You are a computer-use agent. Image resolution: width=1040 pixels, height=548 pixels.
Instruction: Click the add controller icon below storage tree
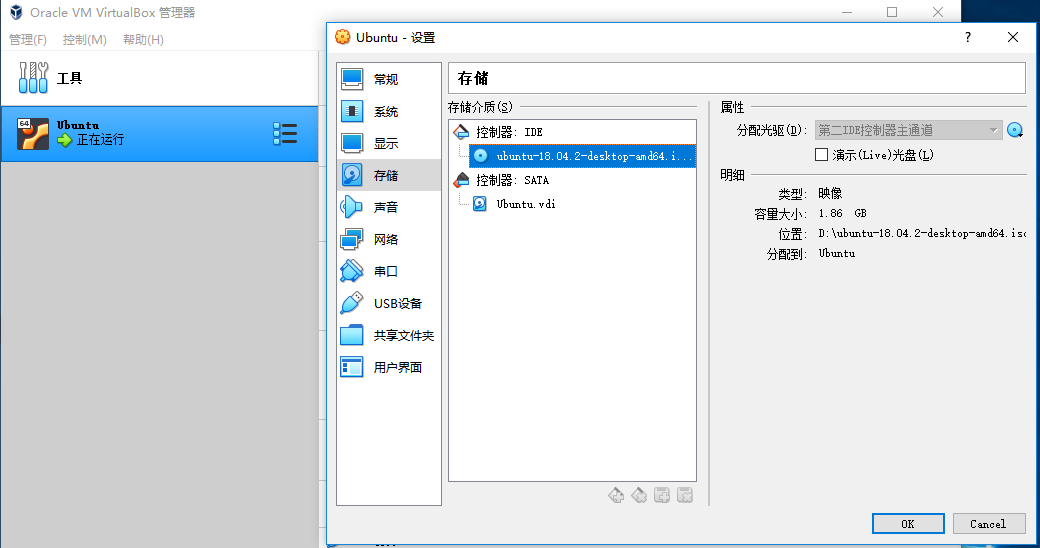[x=616, y=495]
